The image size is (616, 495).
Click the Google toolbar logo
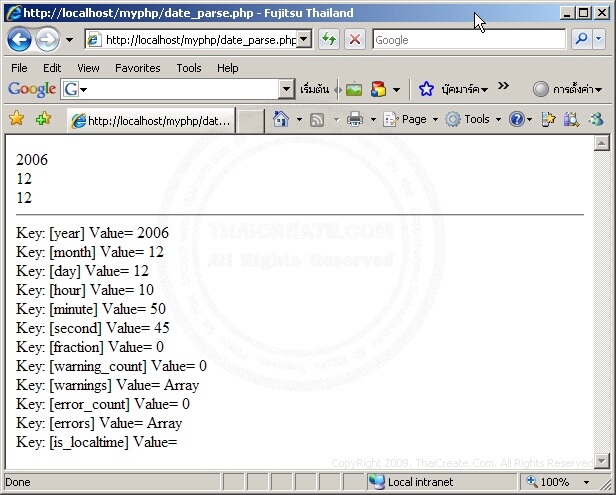click(x=32, y=89)
